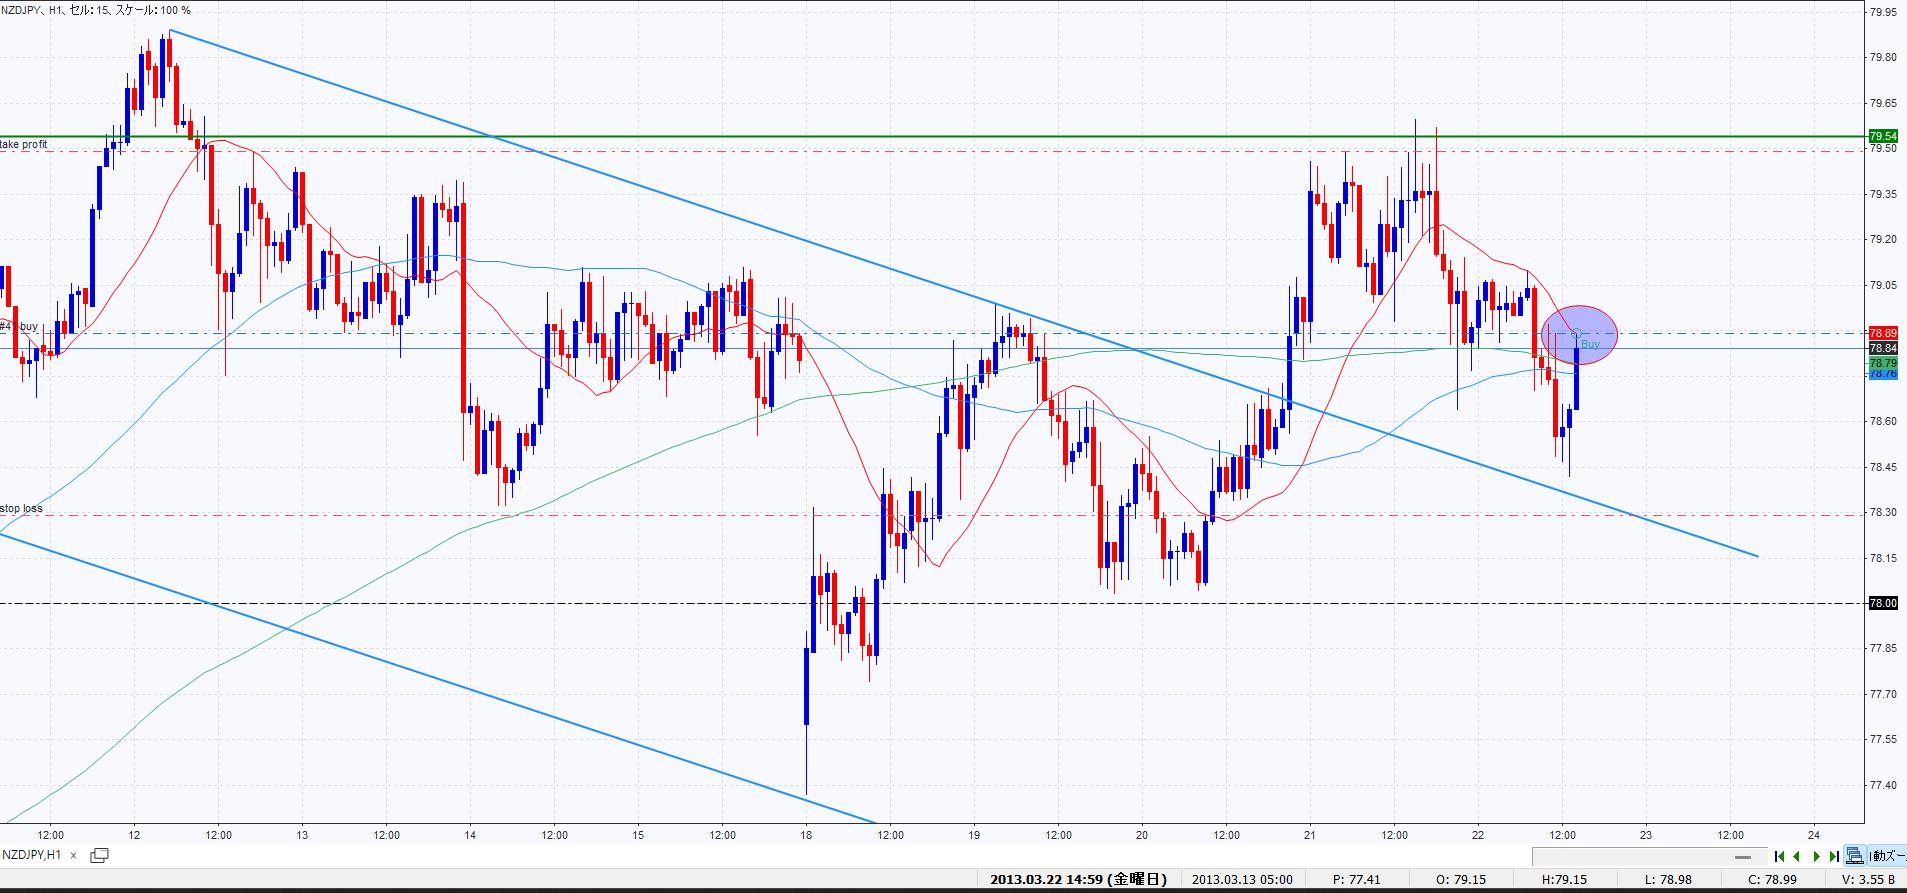
Task: Select the take profit line label
Action: 24,145
